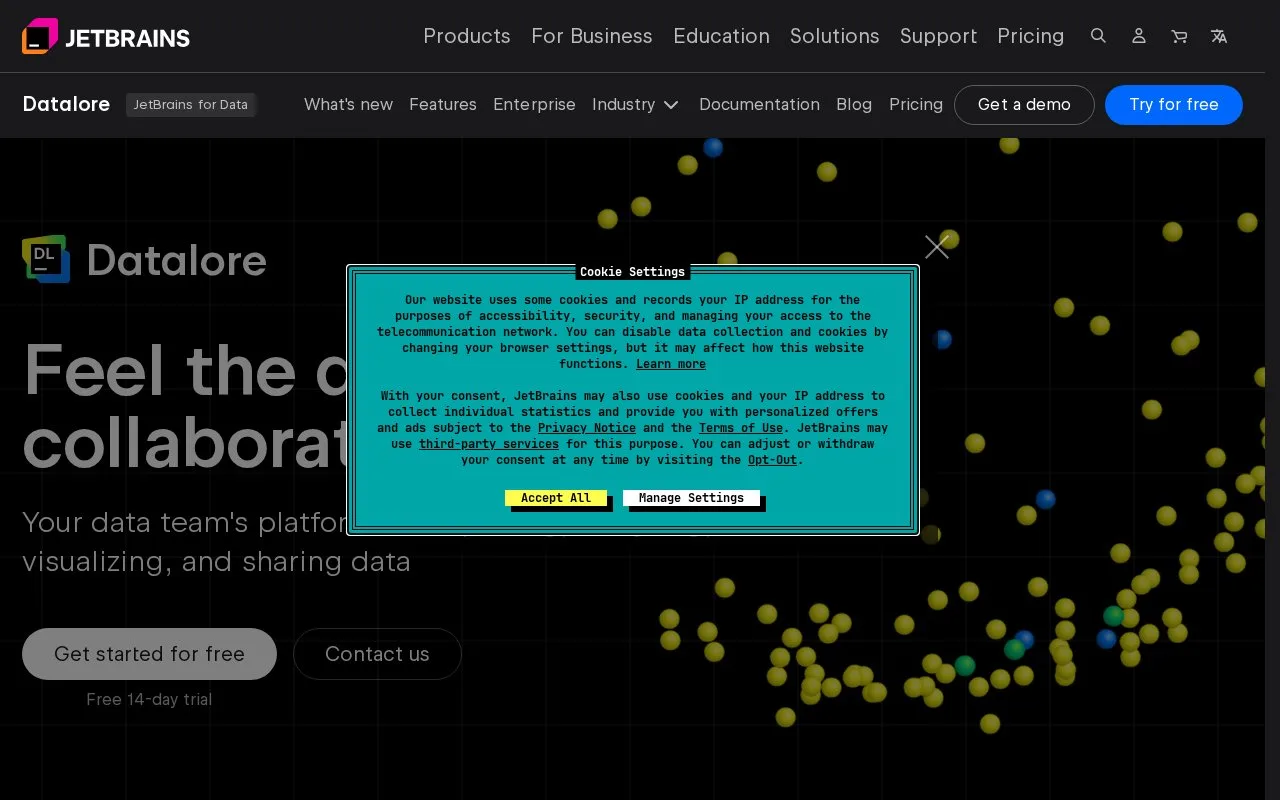The image size is (1280, 800).
Task: Click the Datalore product name in subnav
Action: (x=66, y=104)
